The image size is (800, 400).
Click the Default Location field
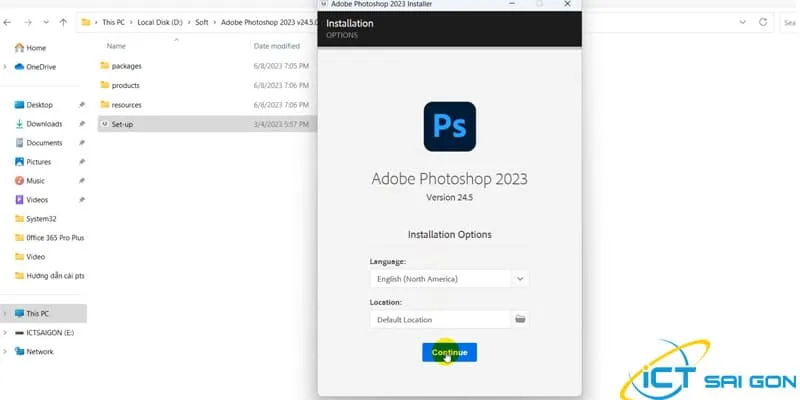tap(441, 319)
